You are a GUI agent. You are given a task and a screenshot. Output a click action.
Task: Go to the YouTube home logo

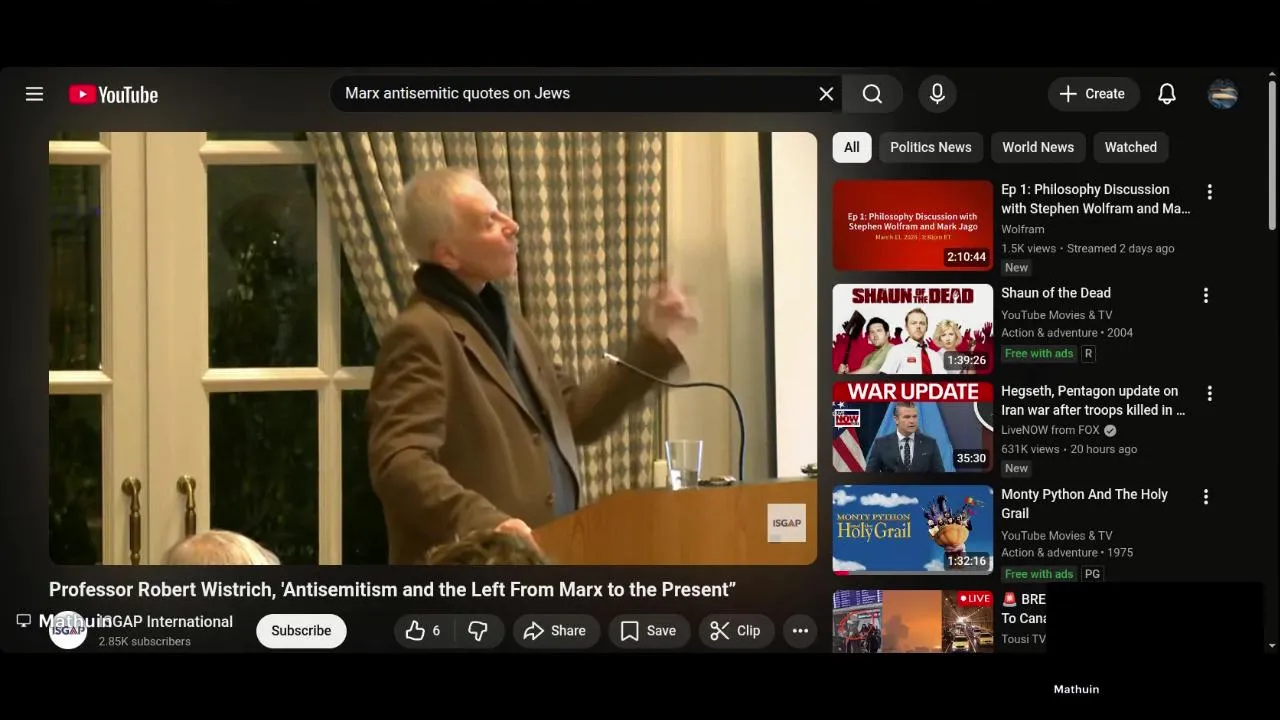(x=113, y=95)
